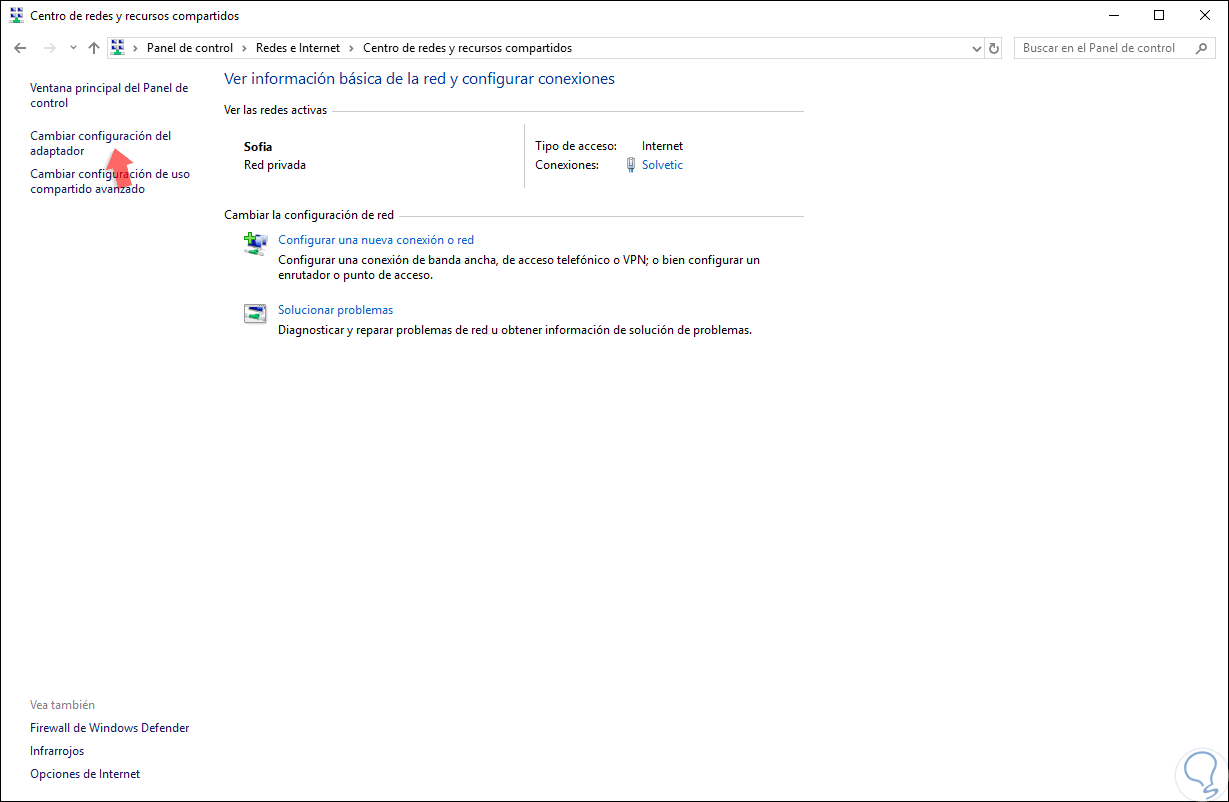Click the window icon in title bar
Image resolution: width=1229 pixels, height=802 pixels.
tap(17, 16)
